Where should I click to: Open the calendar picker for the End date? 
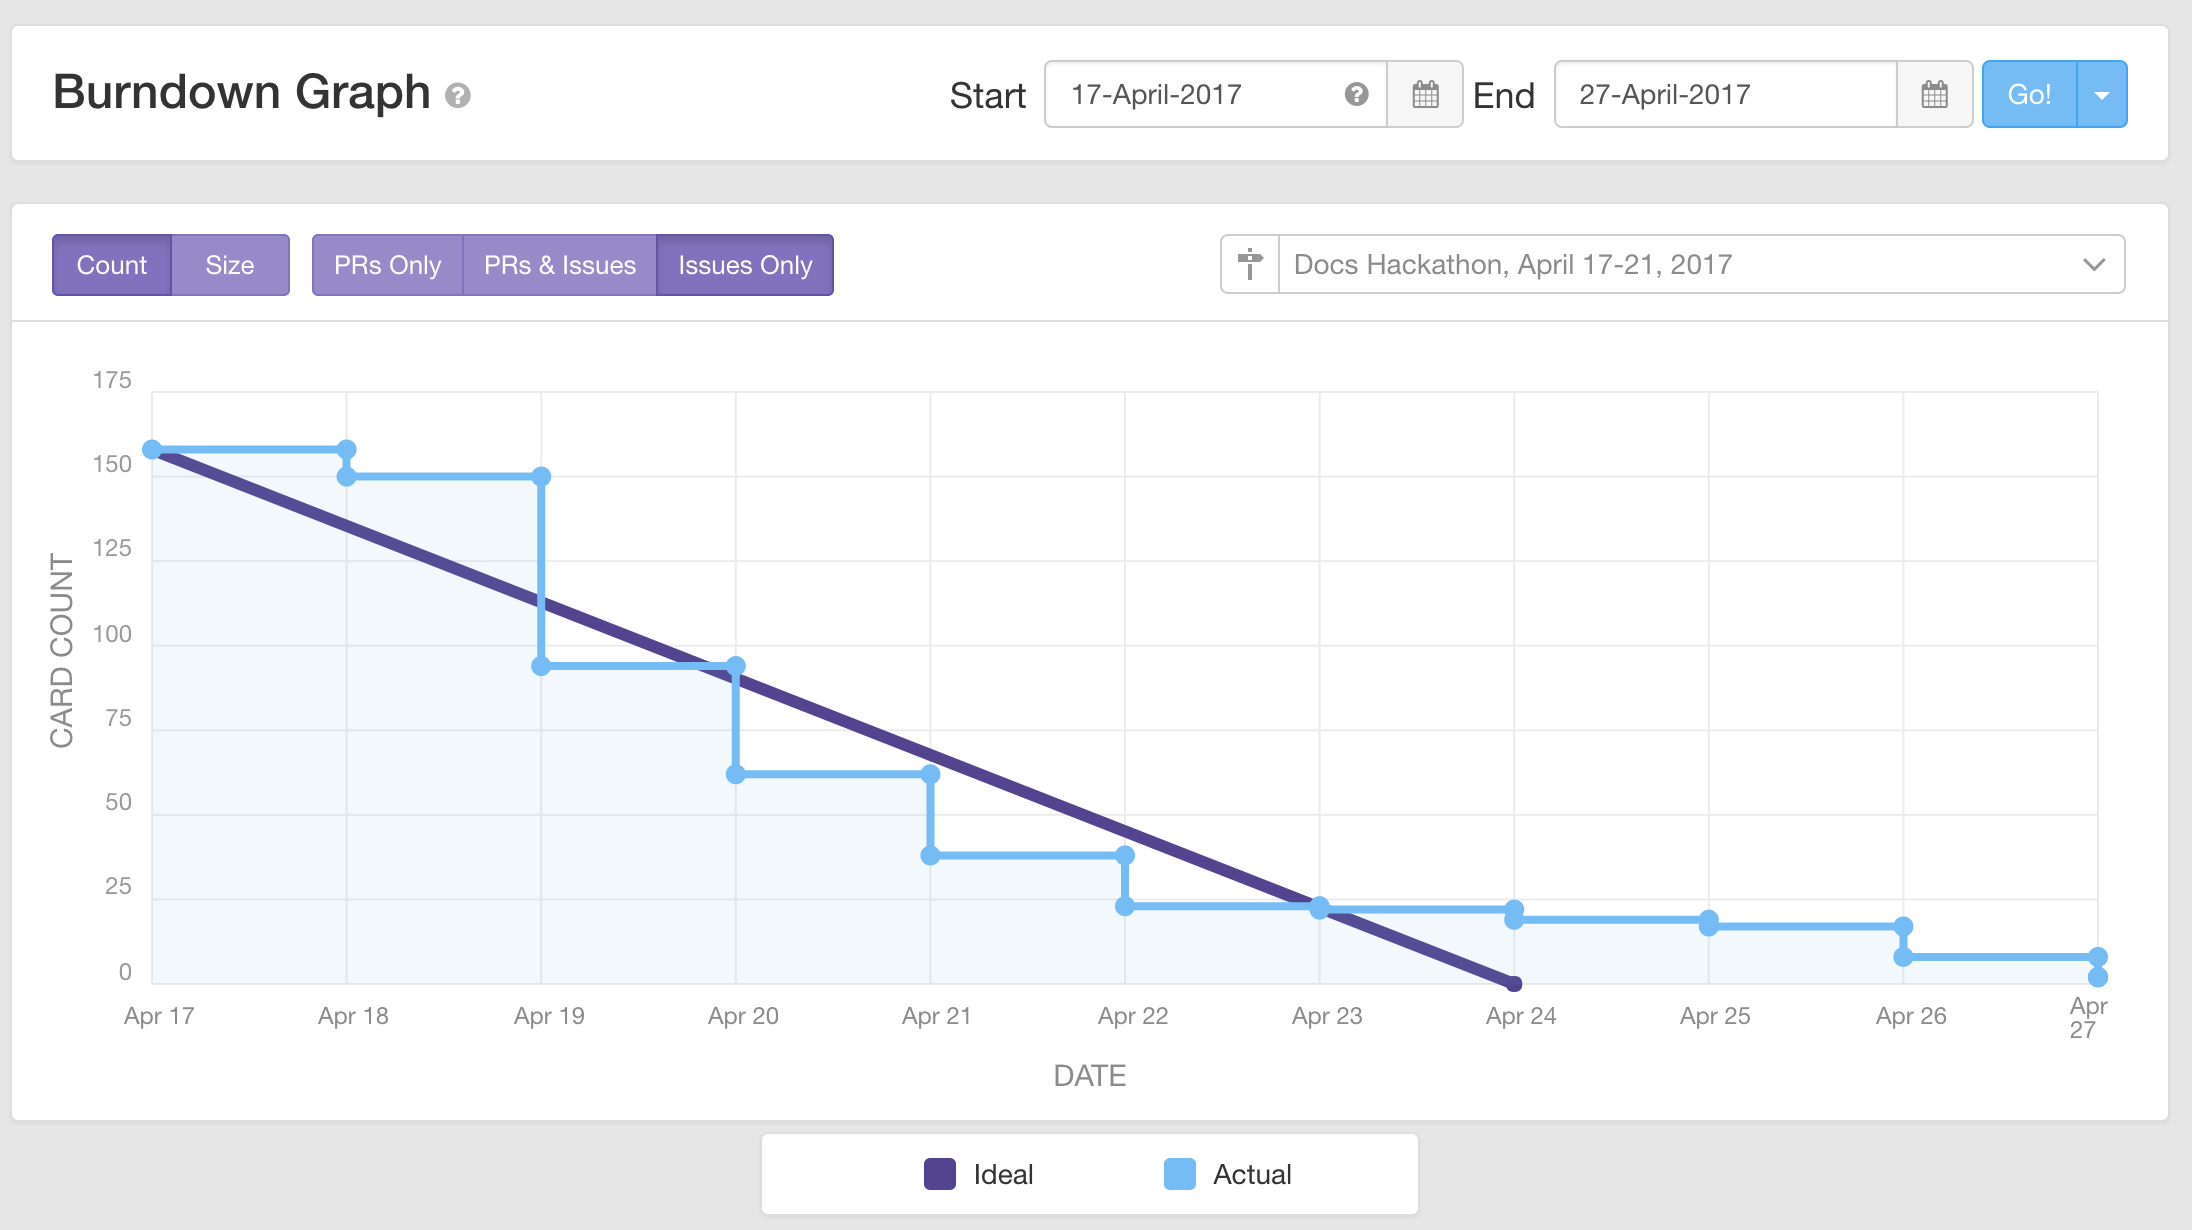pos(1934,94)
